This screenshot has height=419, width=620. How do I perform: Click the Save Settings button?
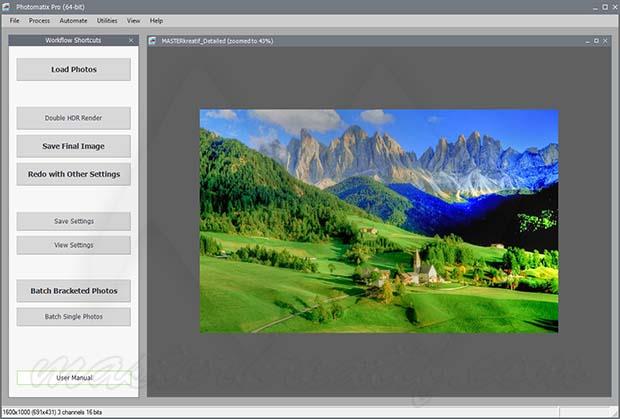click(74, 221)
